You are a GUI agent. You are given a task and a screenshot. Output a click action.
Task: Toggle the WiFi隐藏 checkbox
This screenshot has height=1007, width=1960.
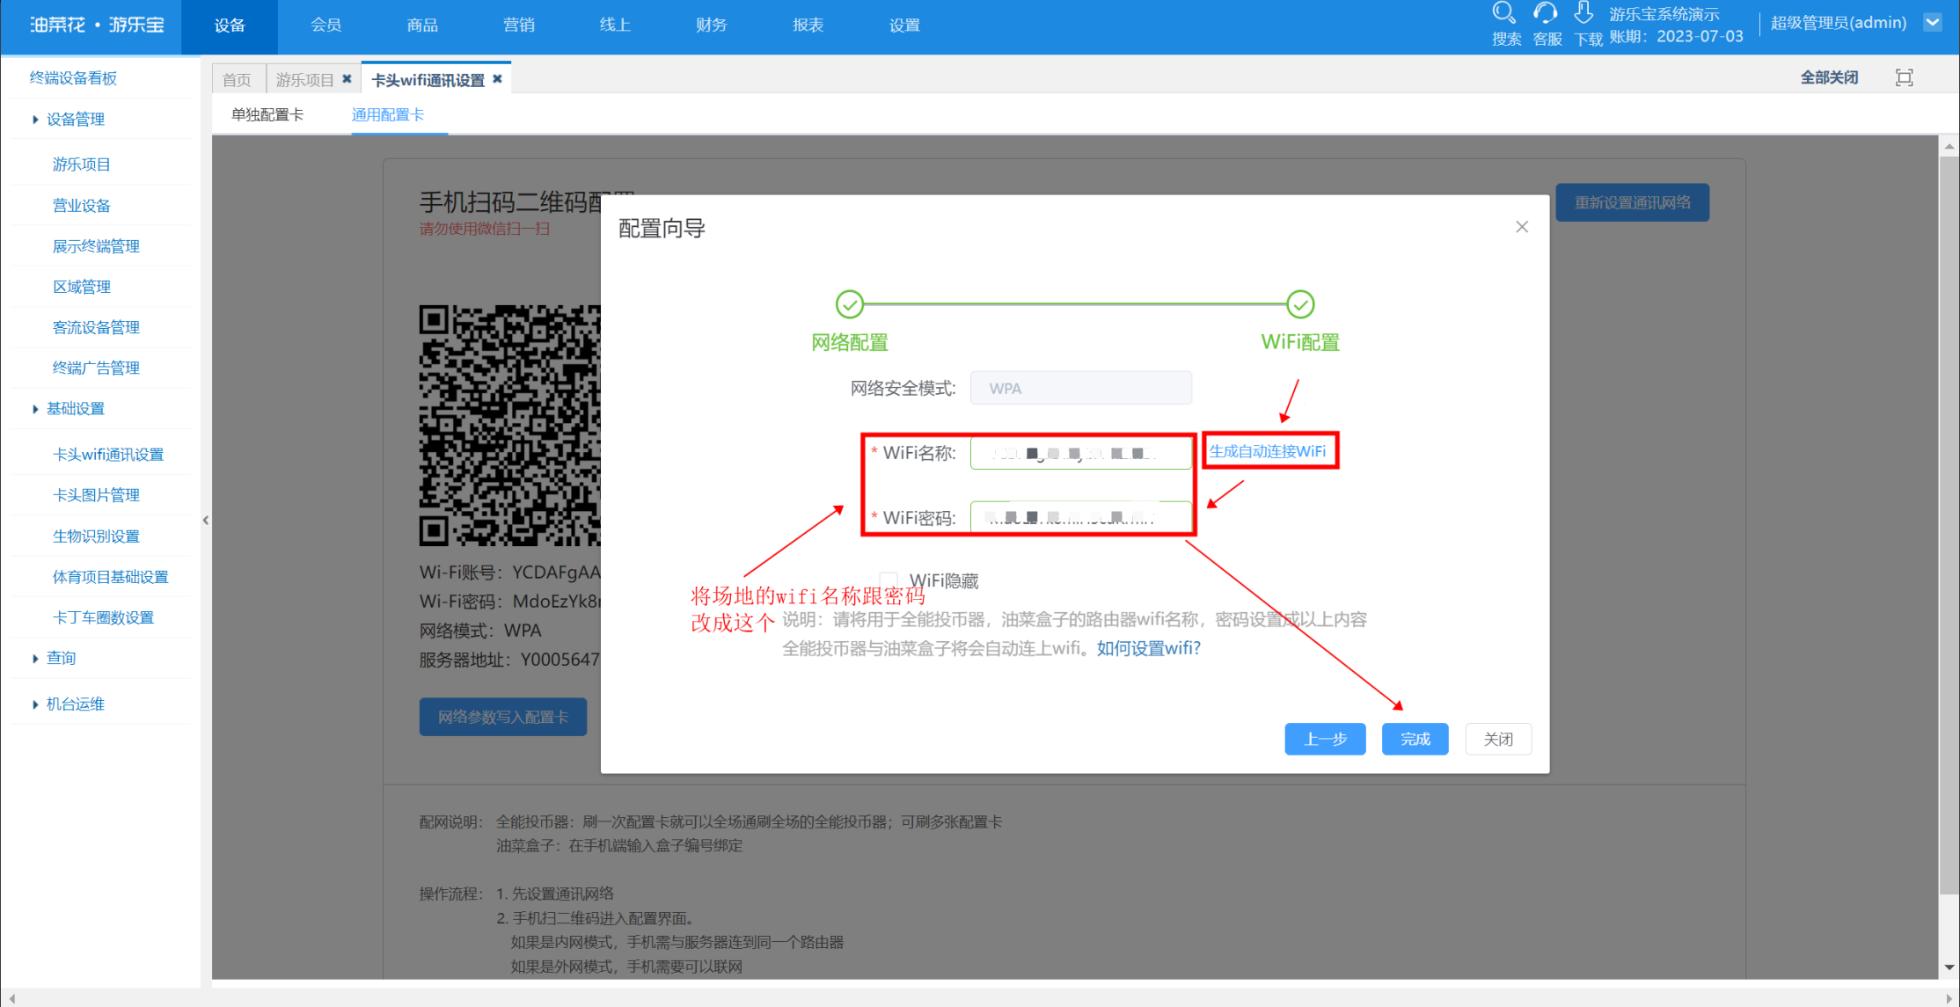coord(888,580)
